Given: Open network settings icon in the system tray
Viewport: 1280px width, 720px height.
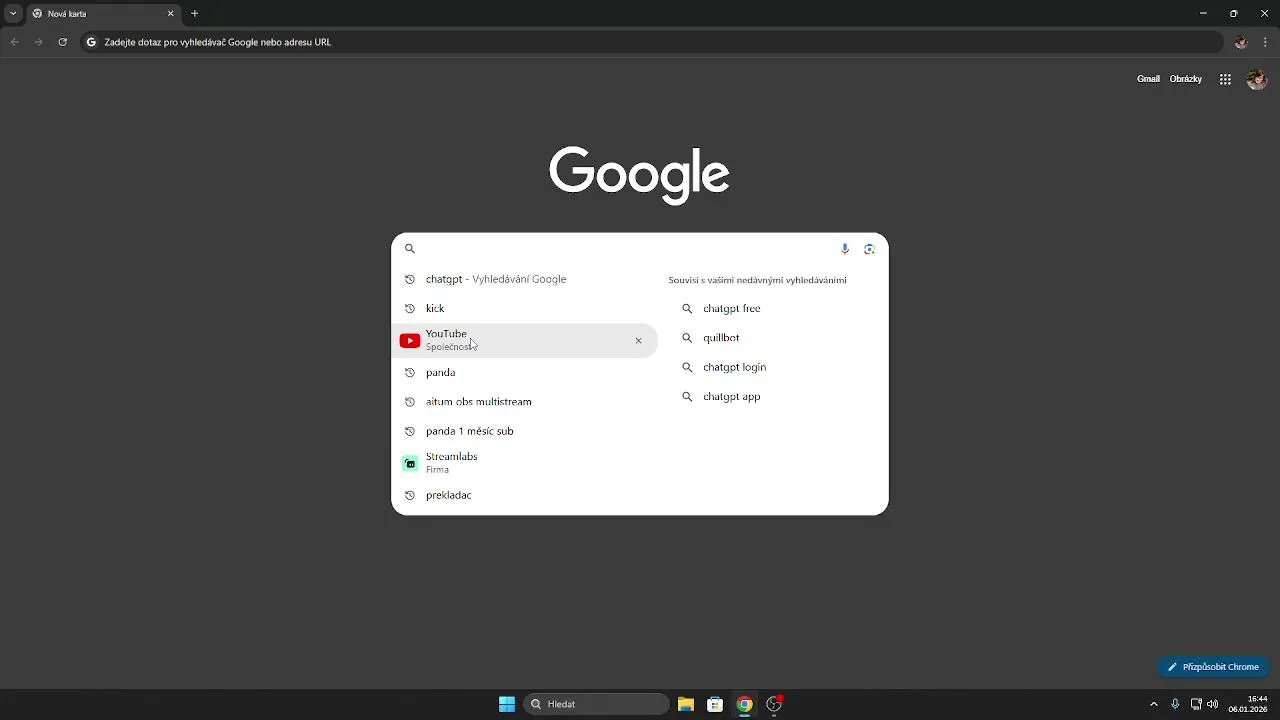Looking at the screenshot, I should tap(1196, 704).
